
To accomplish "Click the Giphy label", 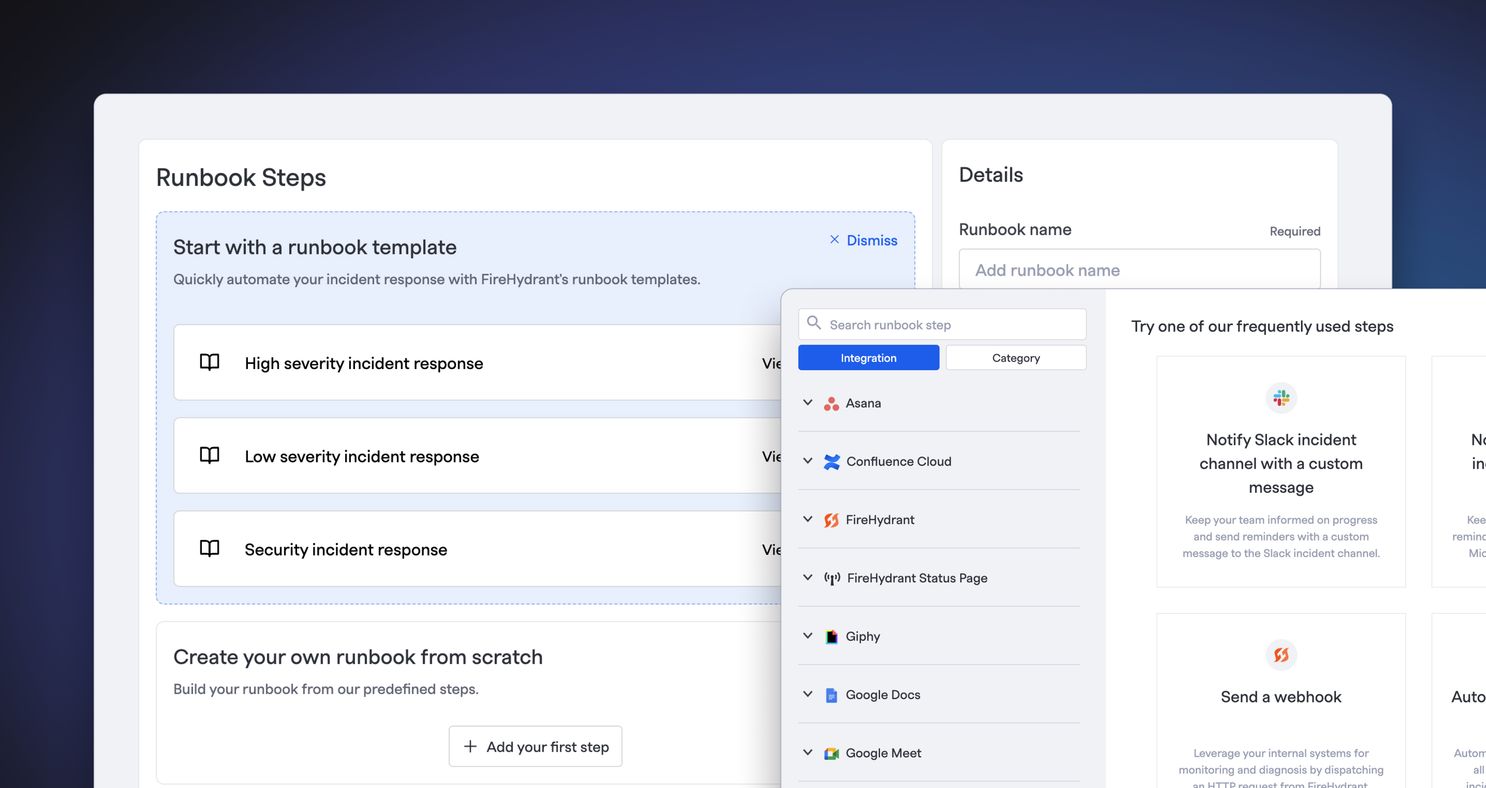I will tap(863, 636).
